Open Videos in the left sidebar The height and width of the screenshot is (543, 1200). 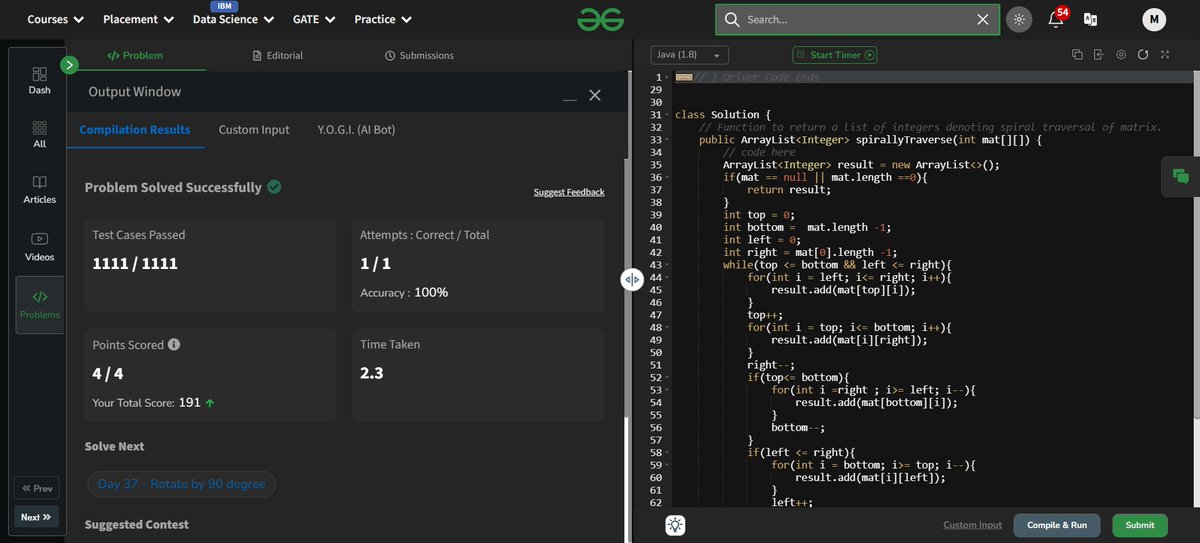click(x=39, y=246)
